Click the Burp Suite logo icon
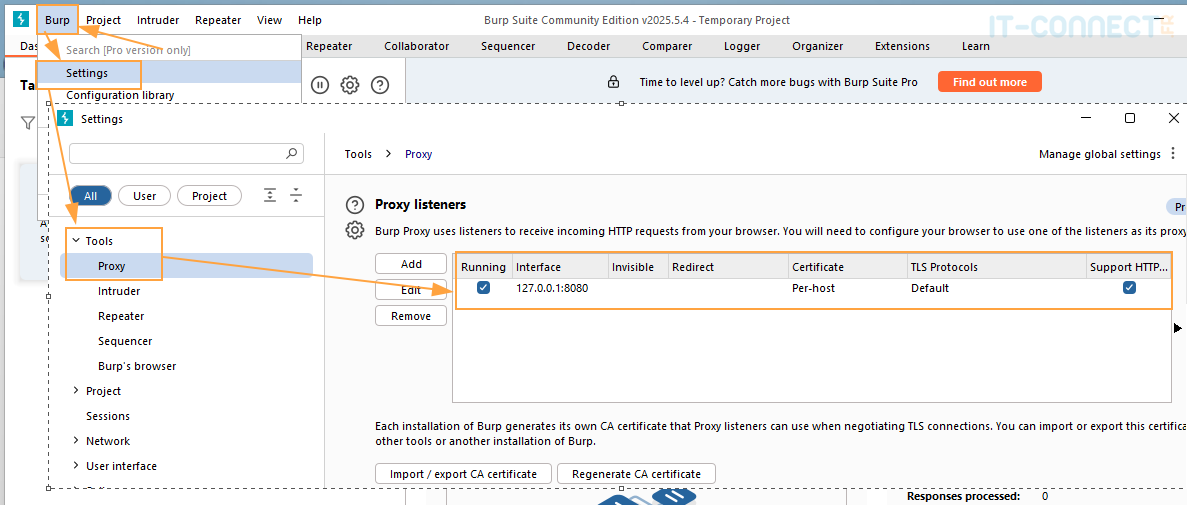 (20, 20)
